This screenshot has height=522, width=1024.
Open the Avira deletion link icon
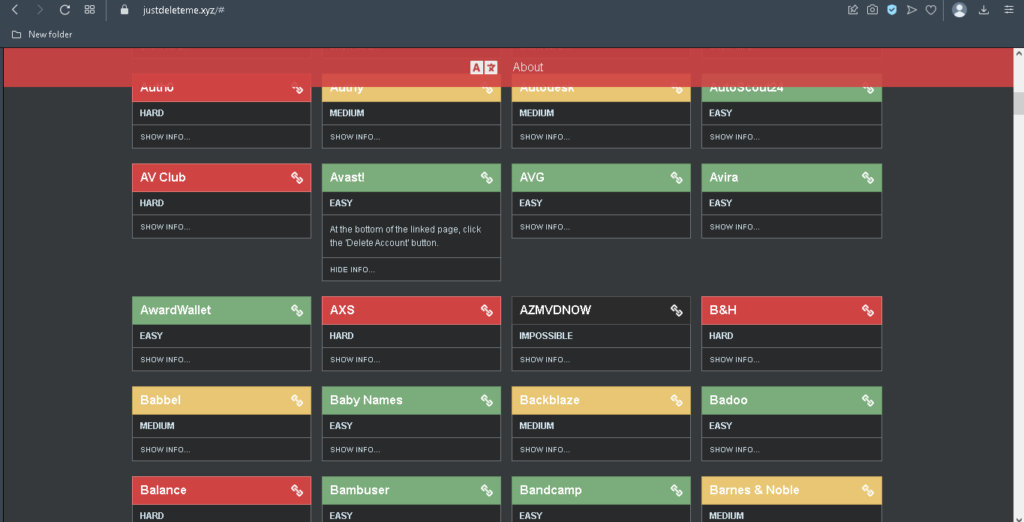click(868, 178)
